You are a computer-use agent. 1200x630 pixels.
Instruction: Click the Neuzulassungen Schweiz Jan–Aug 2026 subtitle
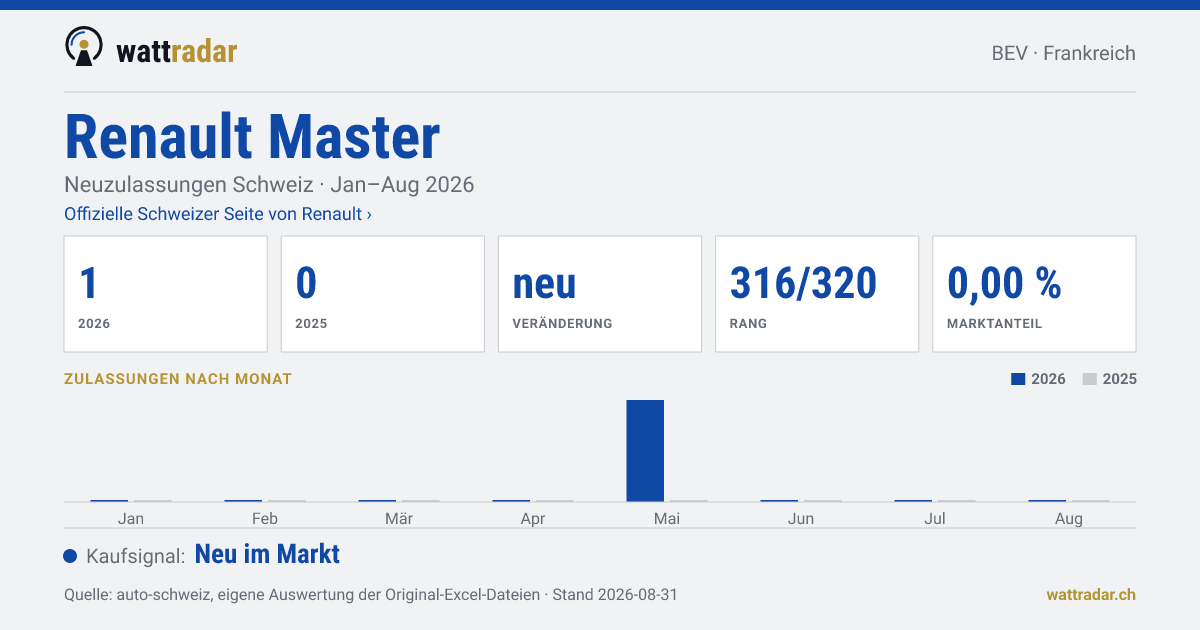click(x=269, y=185)
